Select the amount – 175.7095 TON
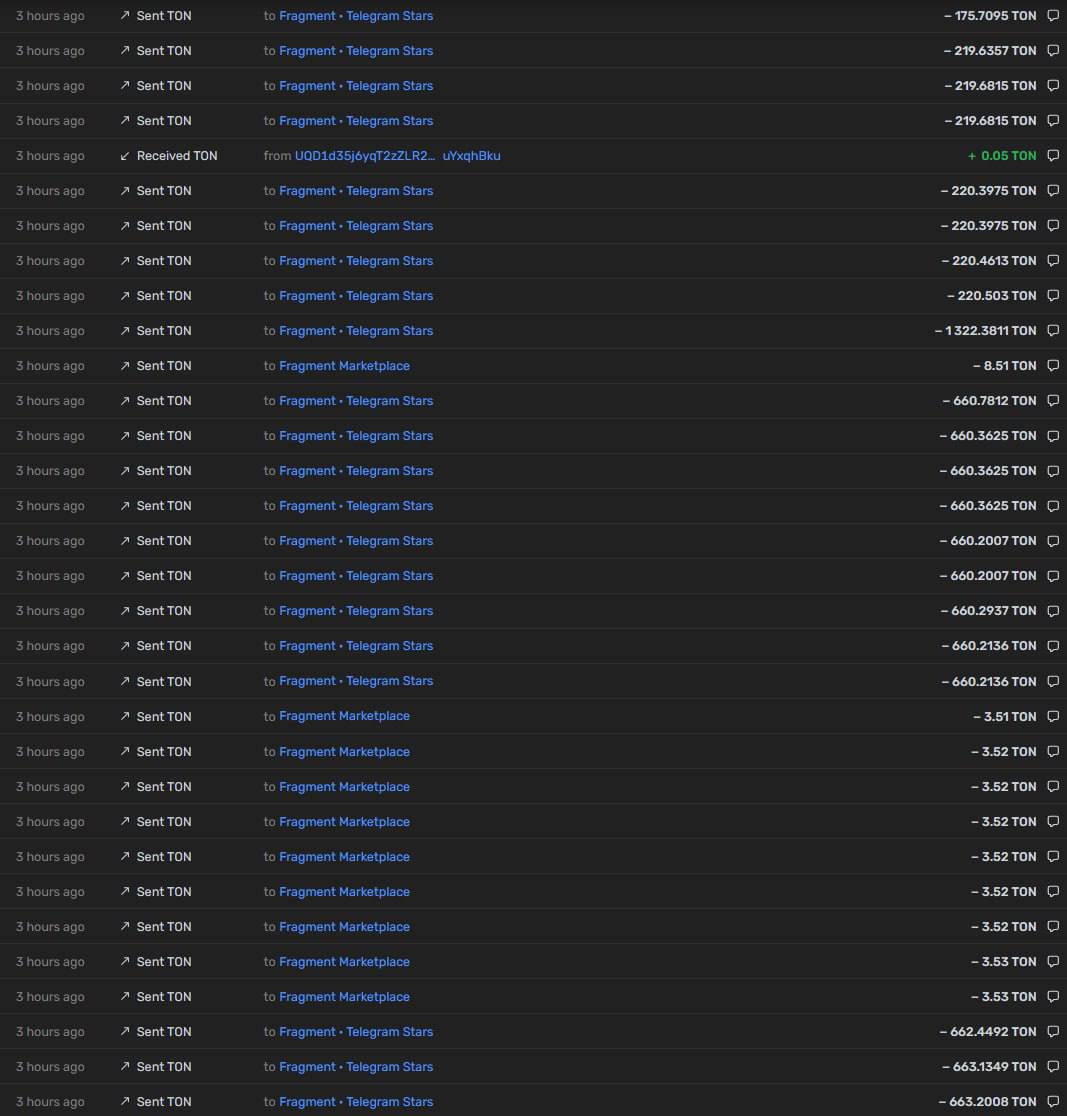Viewport: 1067px width, 1116px height. 990,16
